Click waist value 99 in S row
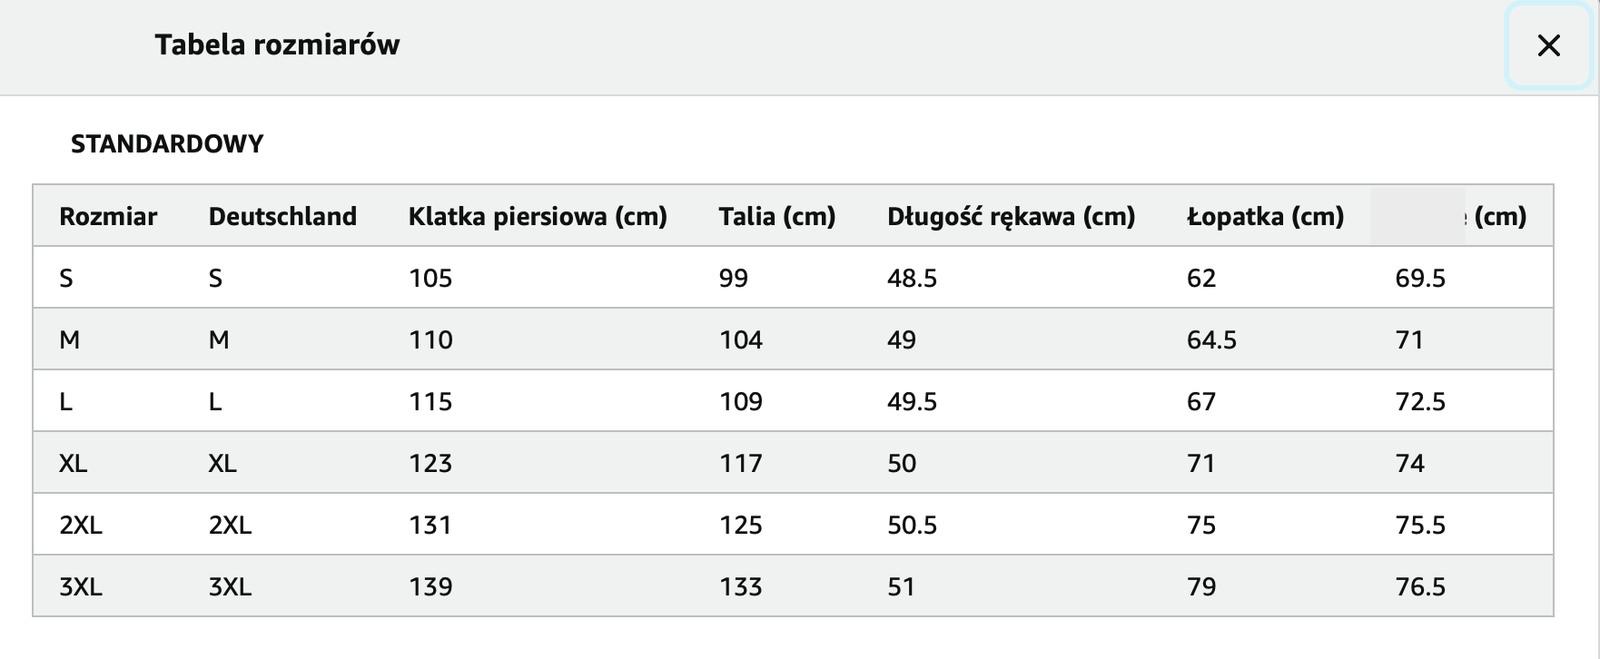Viewport: 1600px width, 659px height. (x=733, y=278)
